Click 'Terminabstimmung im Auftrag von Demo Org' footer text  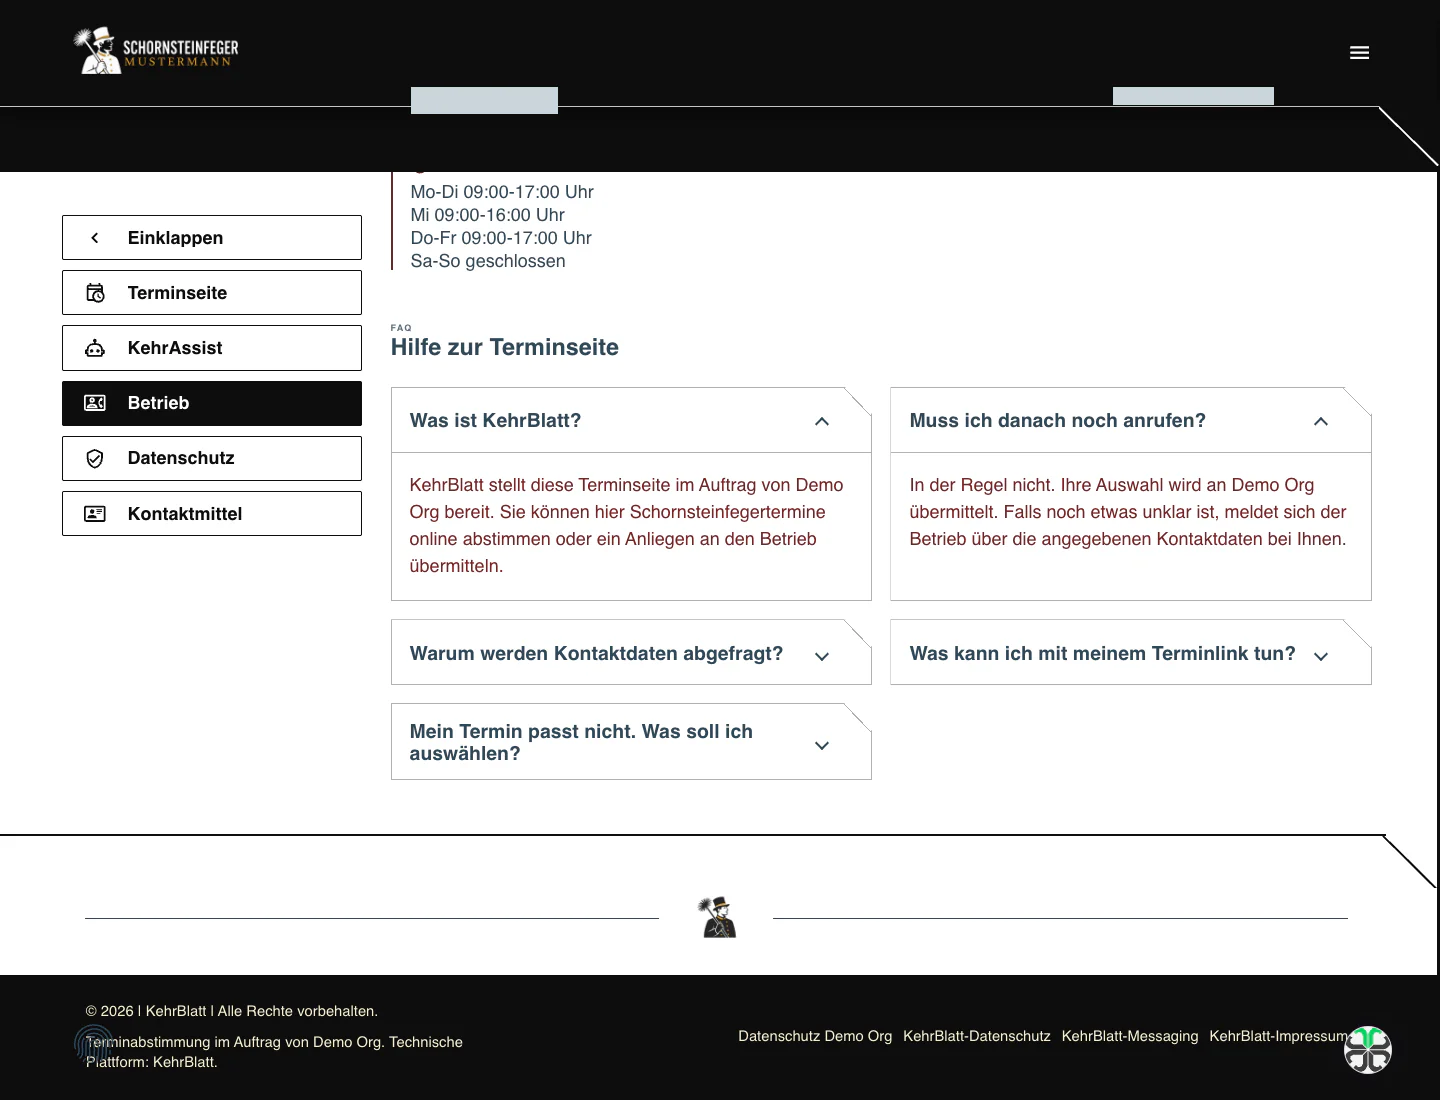coord(274,1052)
